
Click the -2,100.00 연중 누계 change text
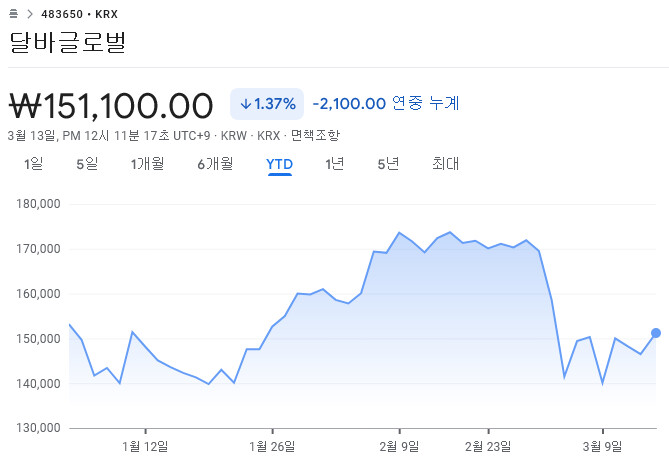pyautogui.click(x=386, y=103)
